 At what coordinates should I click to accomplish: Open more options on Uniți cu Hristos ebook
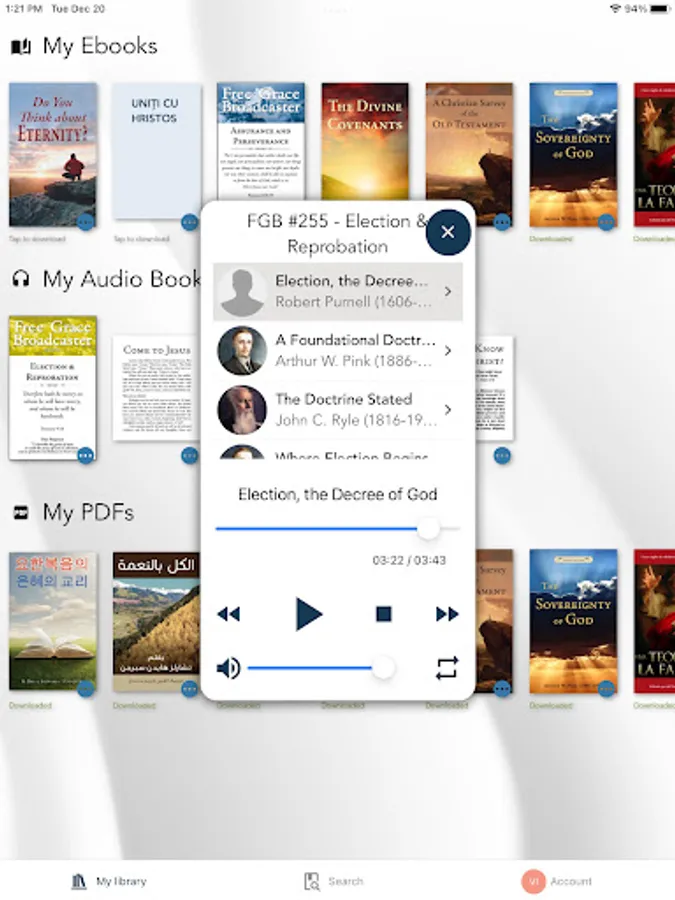189,222
